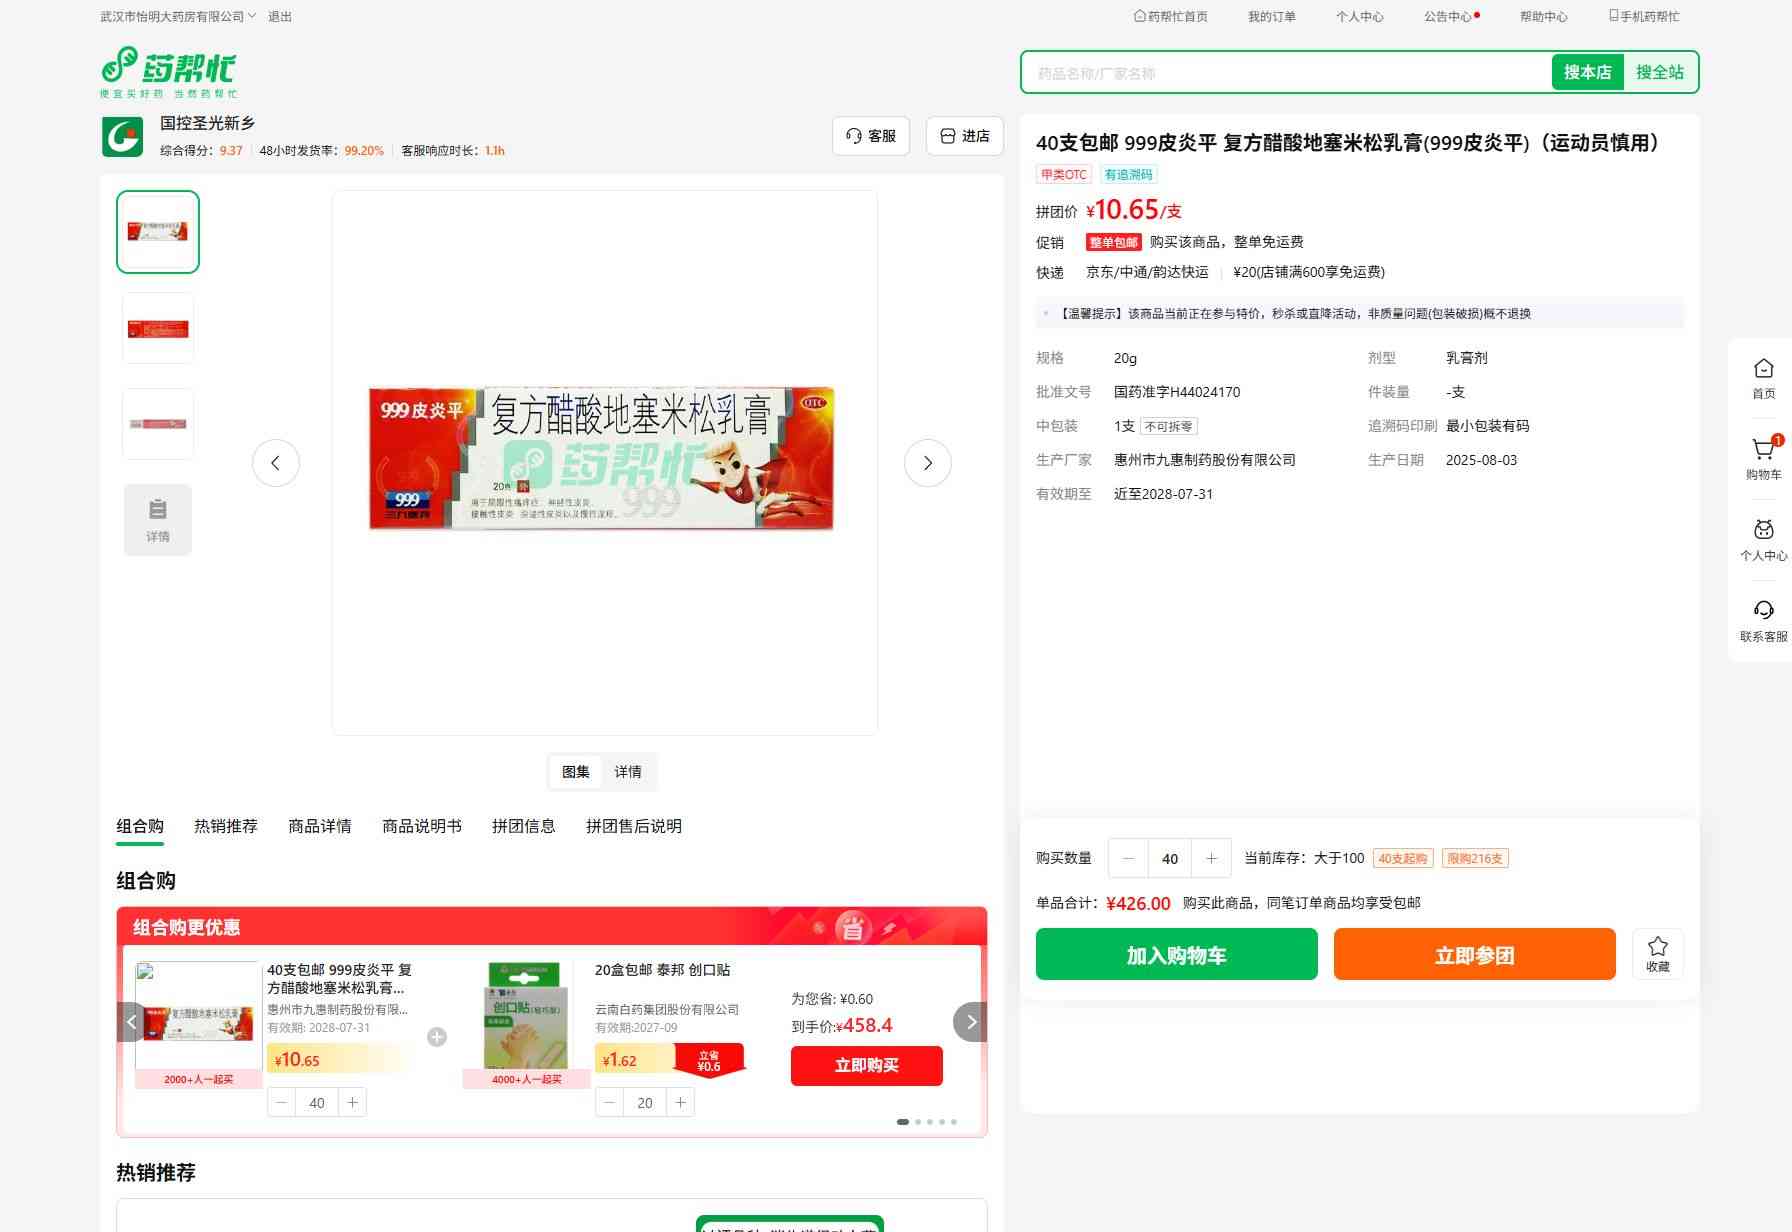Viewport: 1792px width, 1232px height.
Task: Open the 商品说明书 tab
Action: point(422,826)
